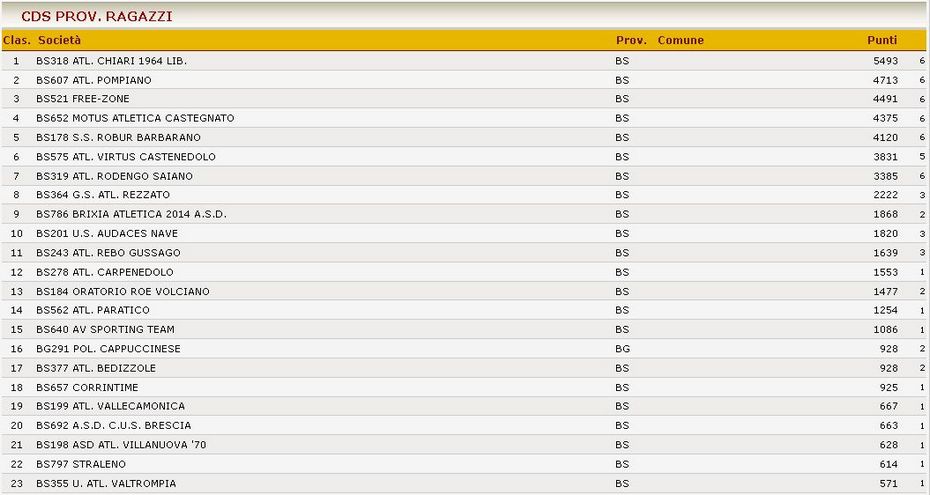Viewport: 930px width, 495px height.
Task: Click the points value 4120
Action: point(886,138)
